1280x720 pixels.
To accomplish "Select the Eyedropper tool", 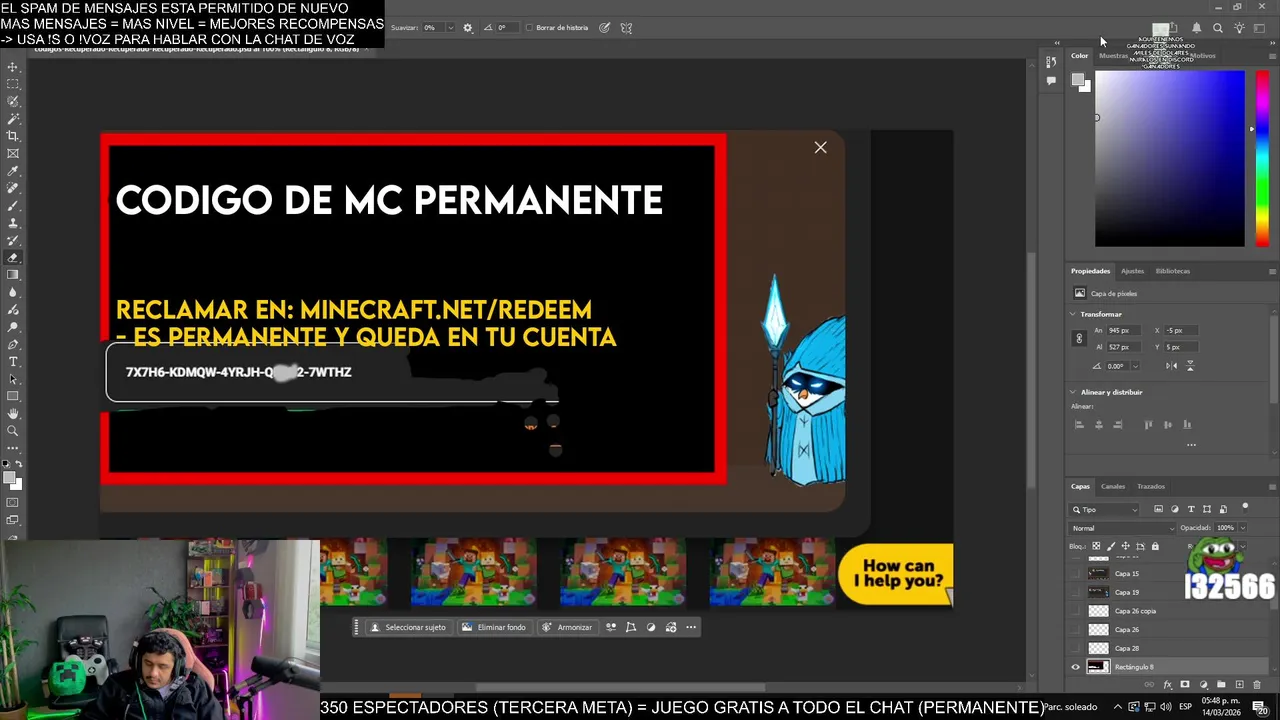I will tap(13, 171).
